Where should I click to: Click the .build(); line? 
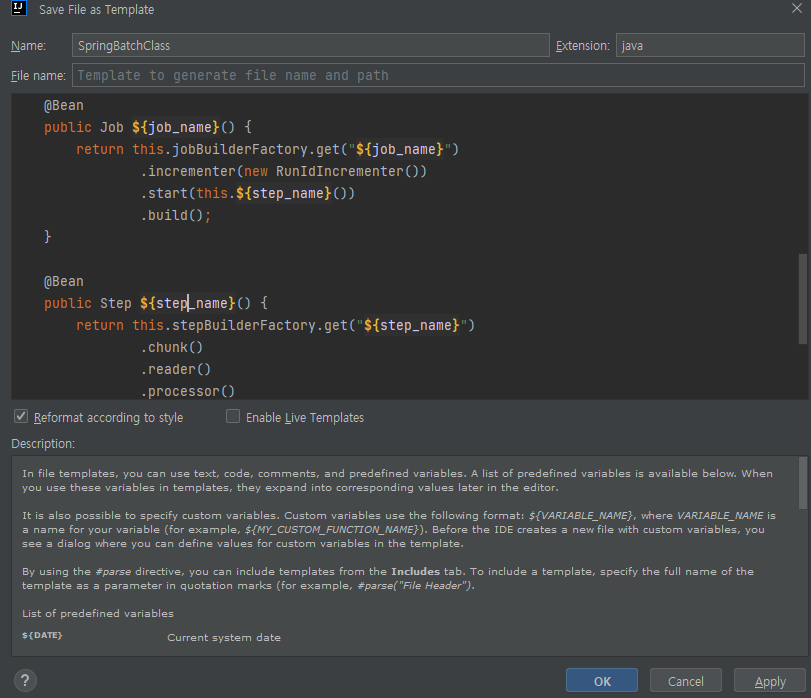tap(176, 215)
